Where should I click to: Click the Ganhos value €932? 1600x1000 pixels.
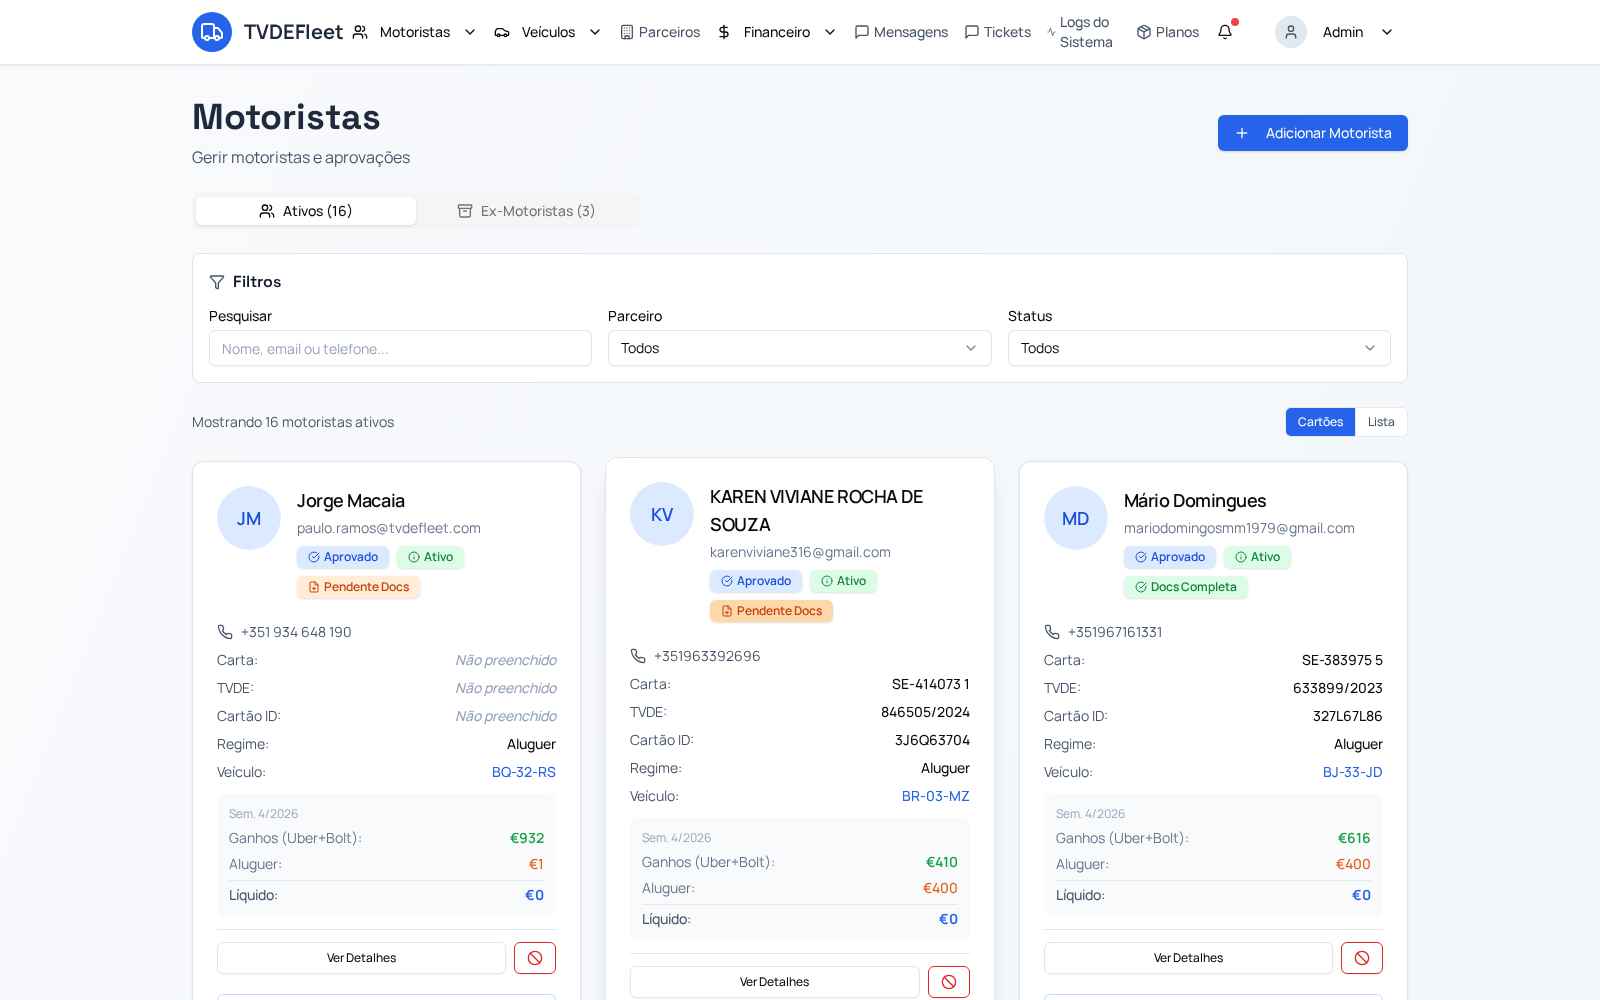(x=527, y=838)
